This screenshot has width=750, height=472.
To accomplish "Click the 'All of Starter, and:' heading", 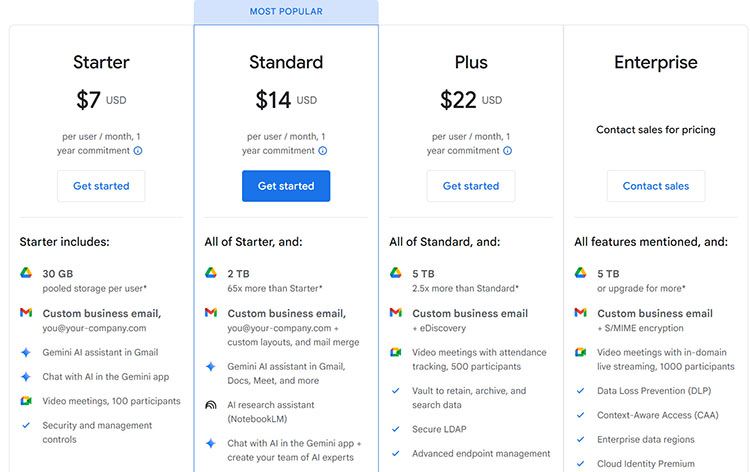I will (254, 242).
